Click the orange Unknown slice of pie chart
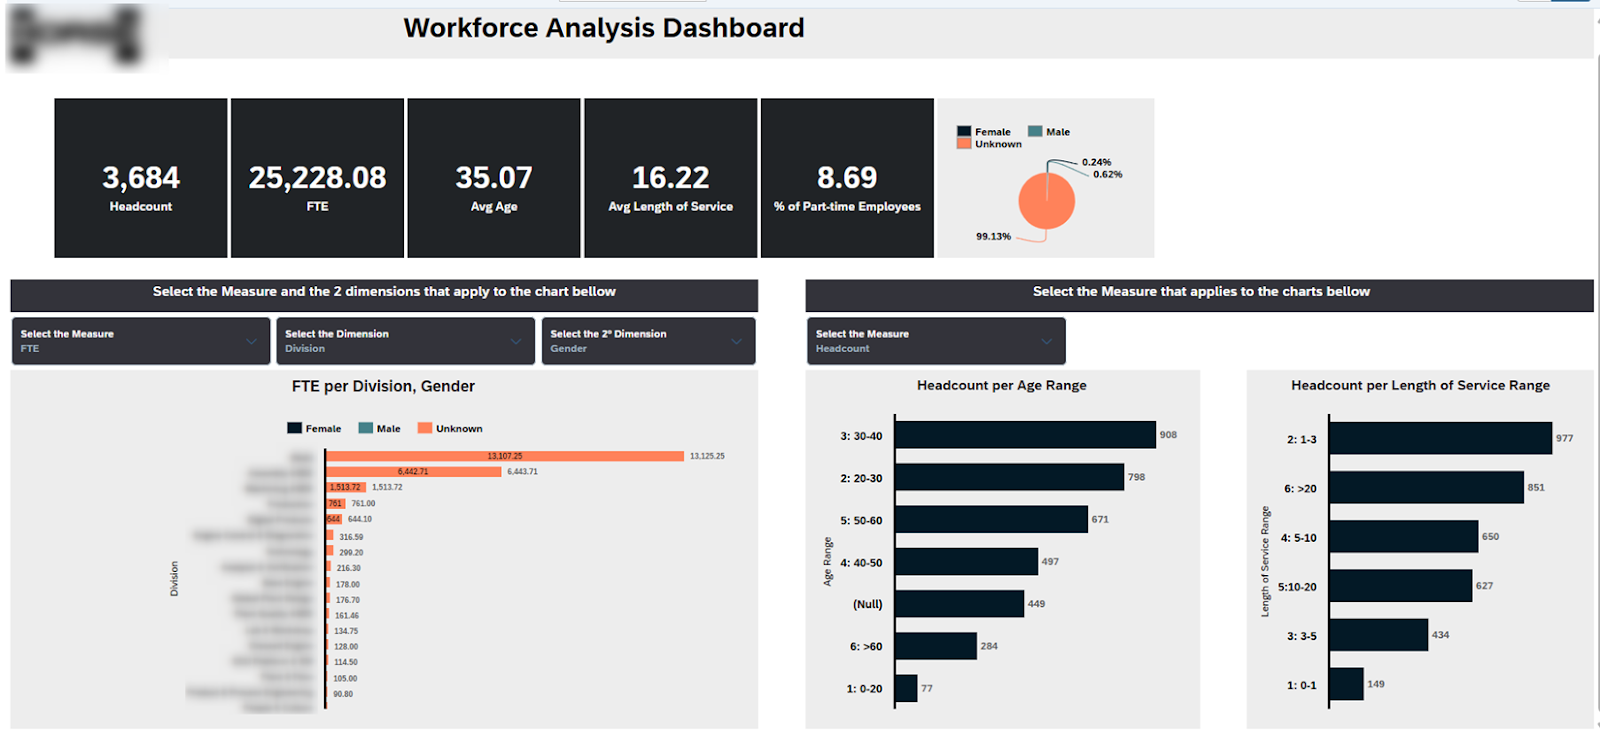Image resolution: width=1600 pixels, height=734 pixels. (1047, 203)
